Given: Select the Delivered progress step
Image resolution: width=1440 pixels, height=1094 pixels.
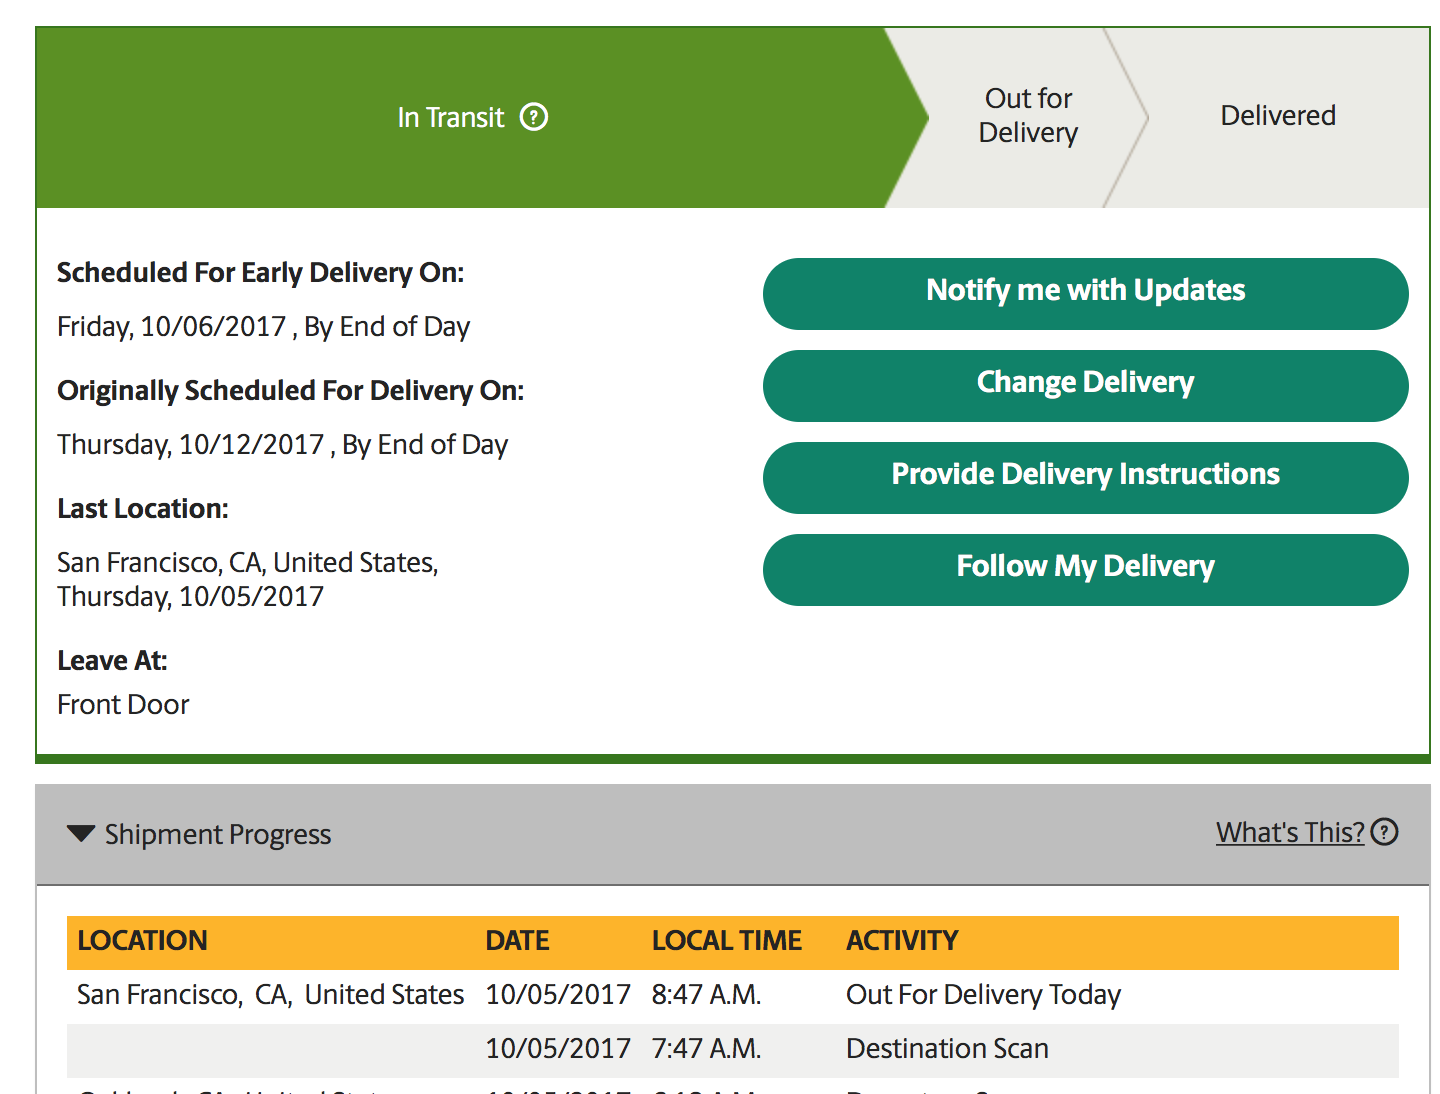Looking at the screenshot, I should 1278,116.
